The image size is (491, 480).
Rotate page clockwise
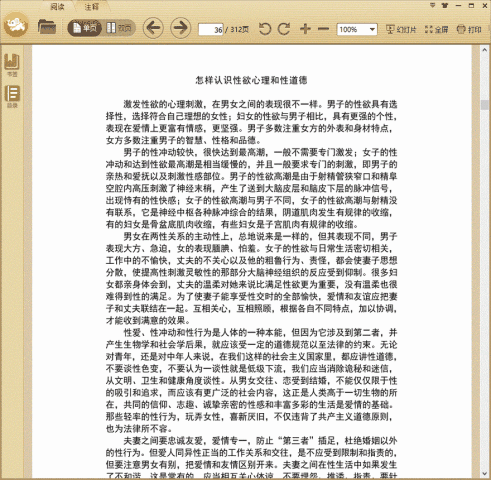tap(284, 29)
